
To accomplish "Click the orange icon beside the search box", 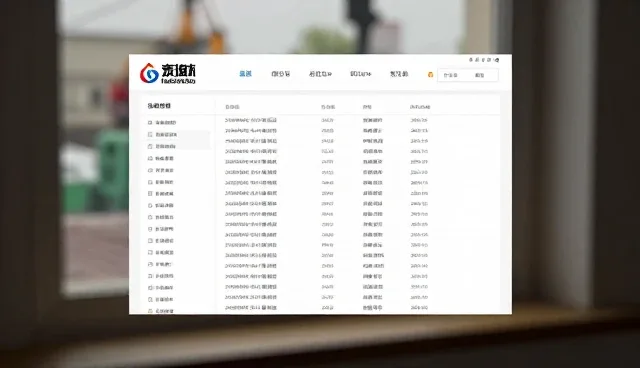I will (x=430, y=75).
